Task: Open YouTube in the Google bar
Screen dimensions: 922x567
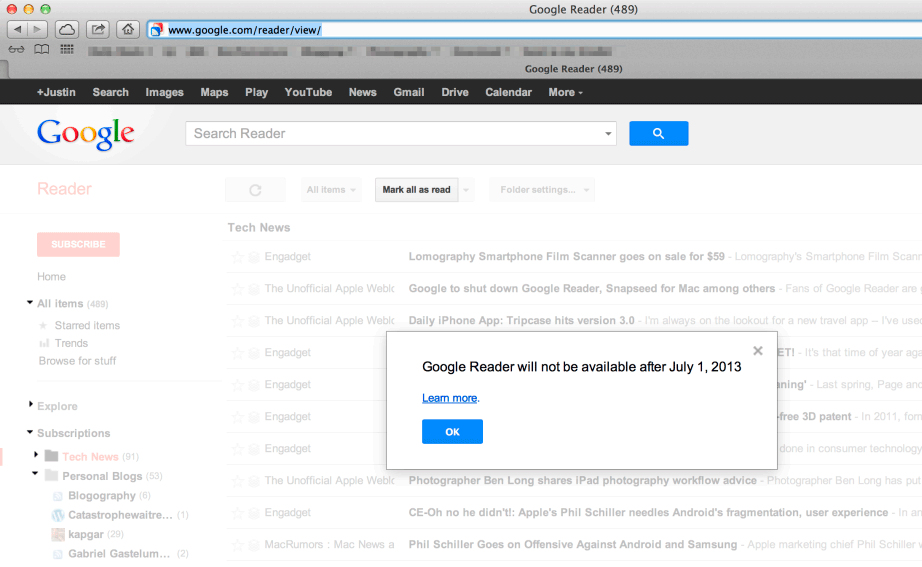Action: 308,92
